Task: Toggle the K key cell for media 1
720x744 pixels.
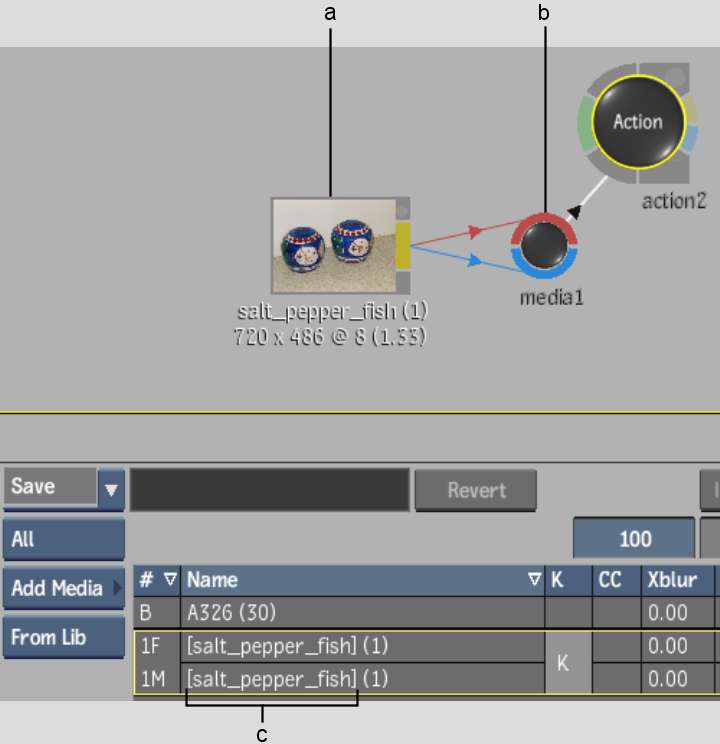Action: tap(562, 662)
